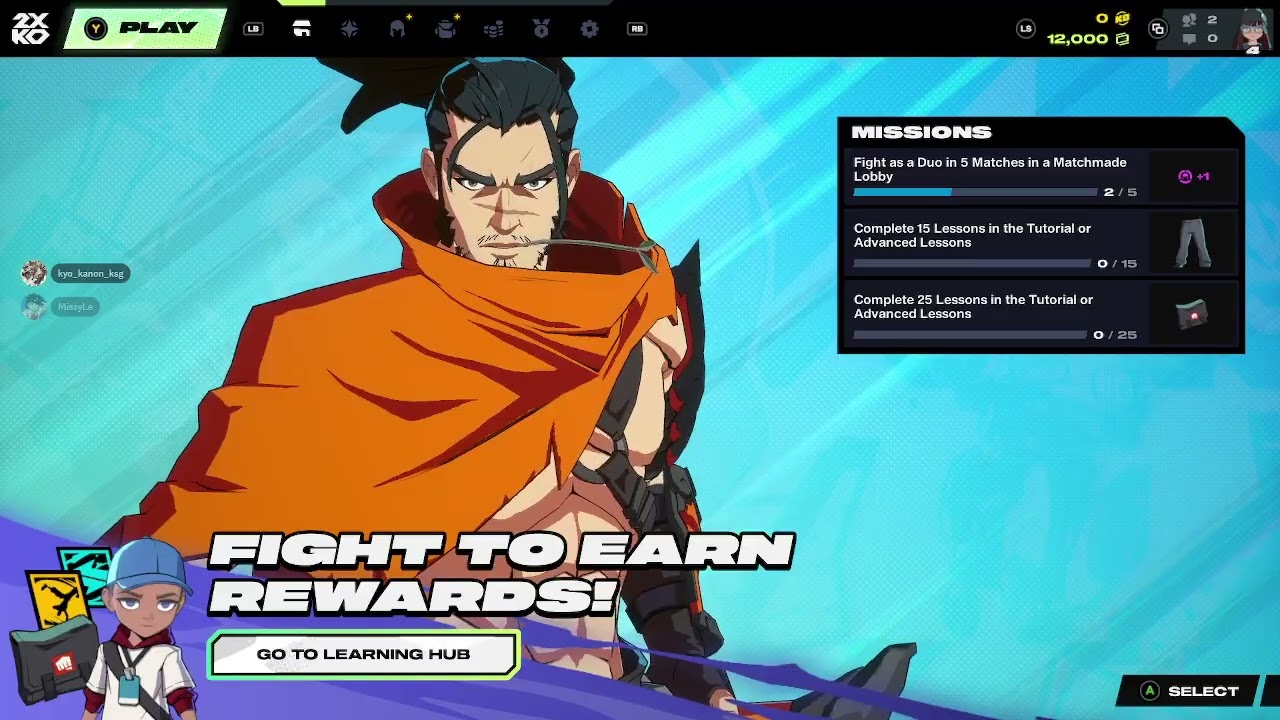
Task: Click the Duo mission +1 reward icon
Action: coord(1193,177)
